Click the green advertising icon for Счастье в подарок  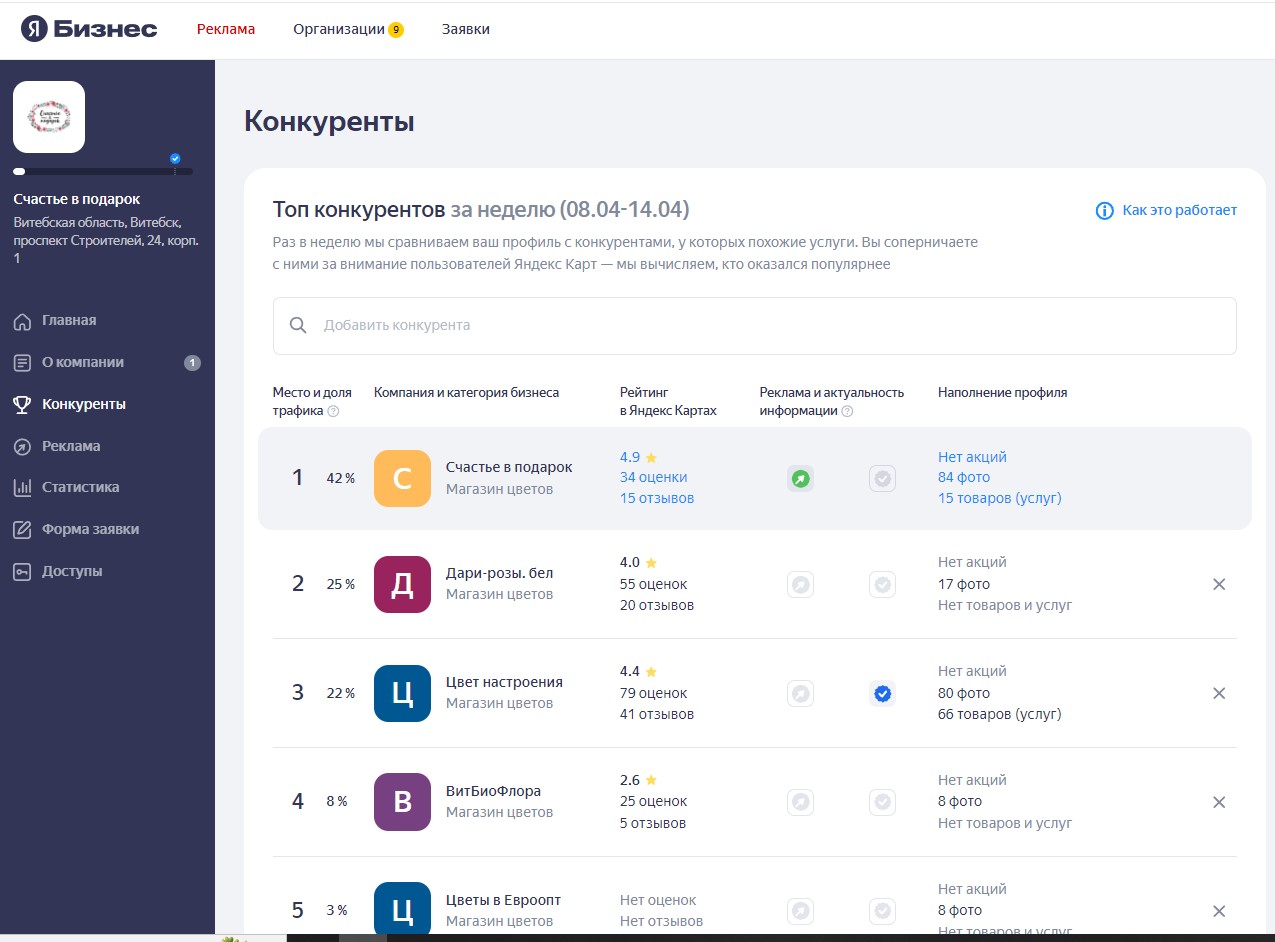pyautogui.click(x=800, y=479)
